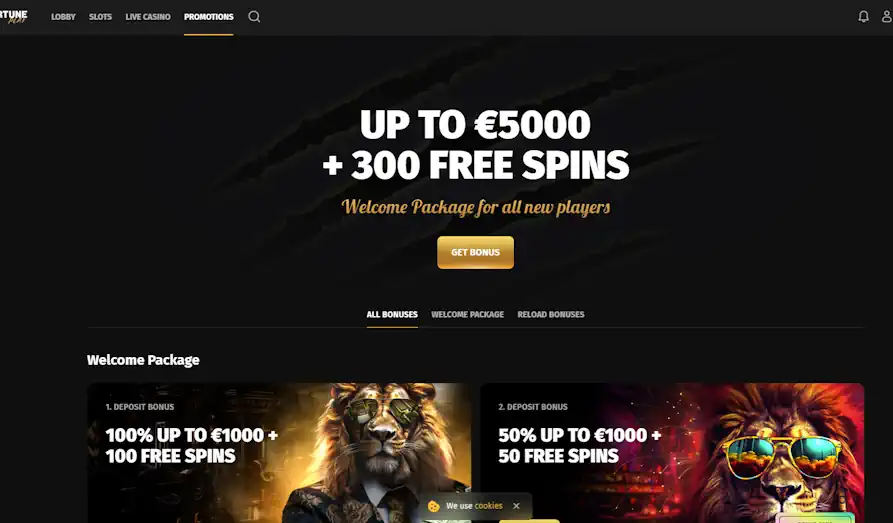Open the Slots menu item

coord(100,17)
